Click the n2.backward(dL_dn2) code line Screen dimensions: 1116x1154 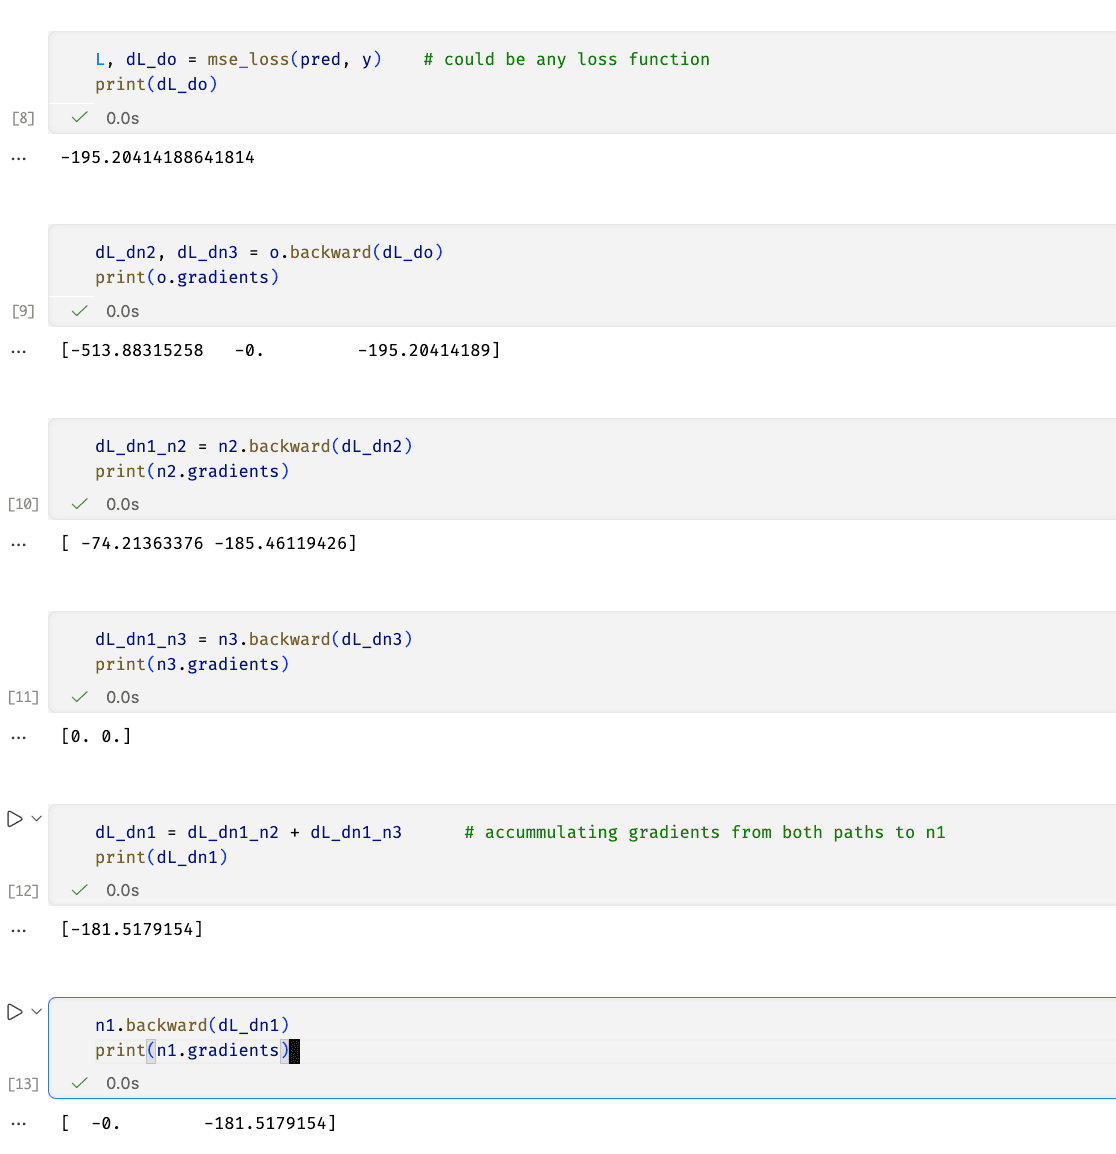pyautogui.click(x=253, y=446)
